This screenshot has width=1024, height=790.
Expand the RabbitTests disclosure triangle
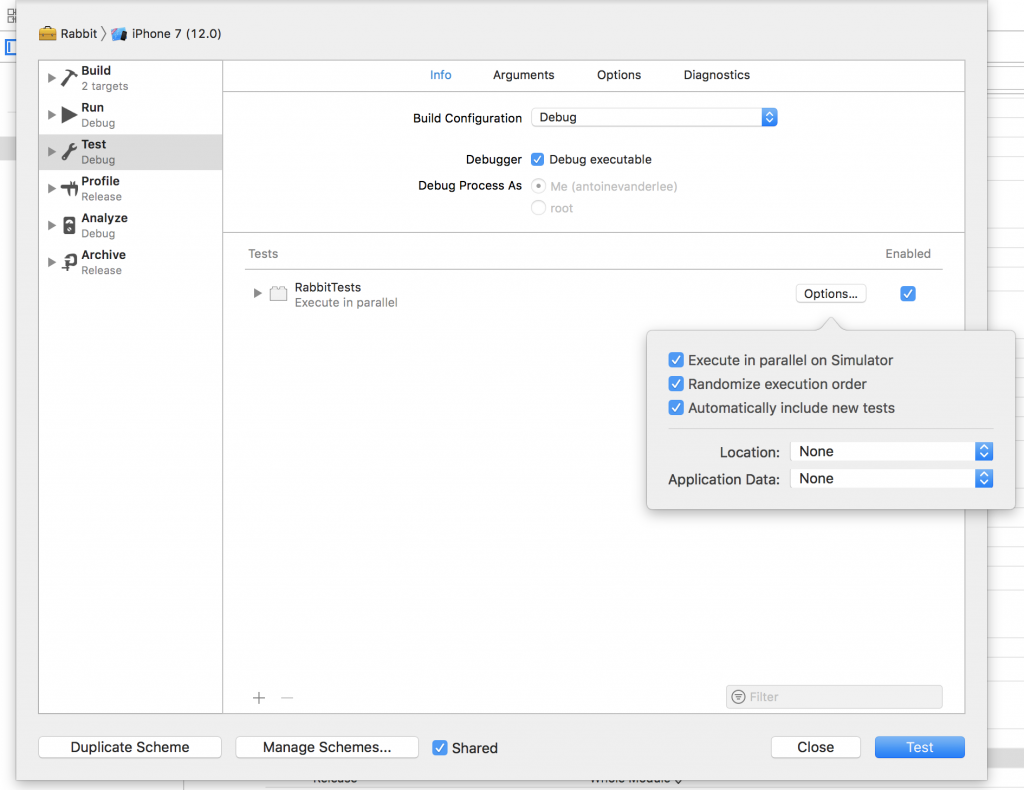click(x=257, y=293)
